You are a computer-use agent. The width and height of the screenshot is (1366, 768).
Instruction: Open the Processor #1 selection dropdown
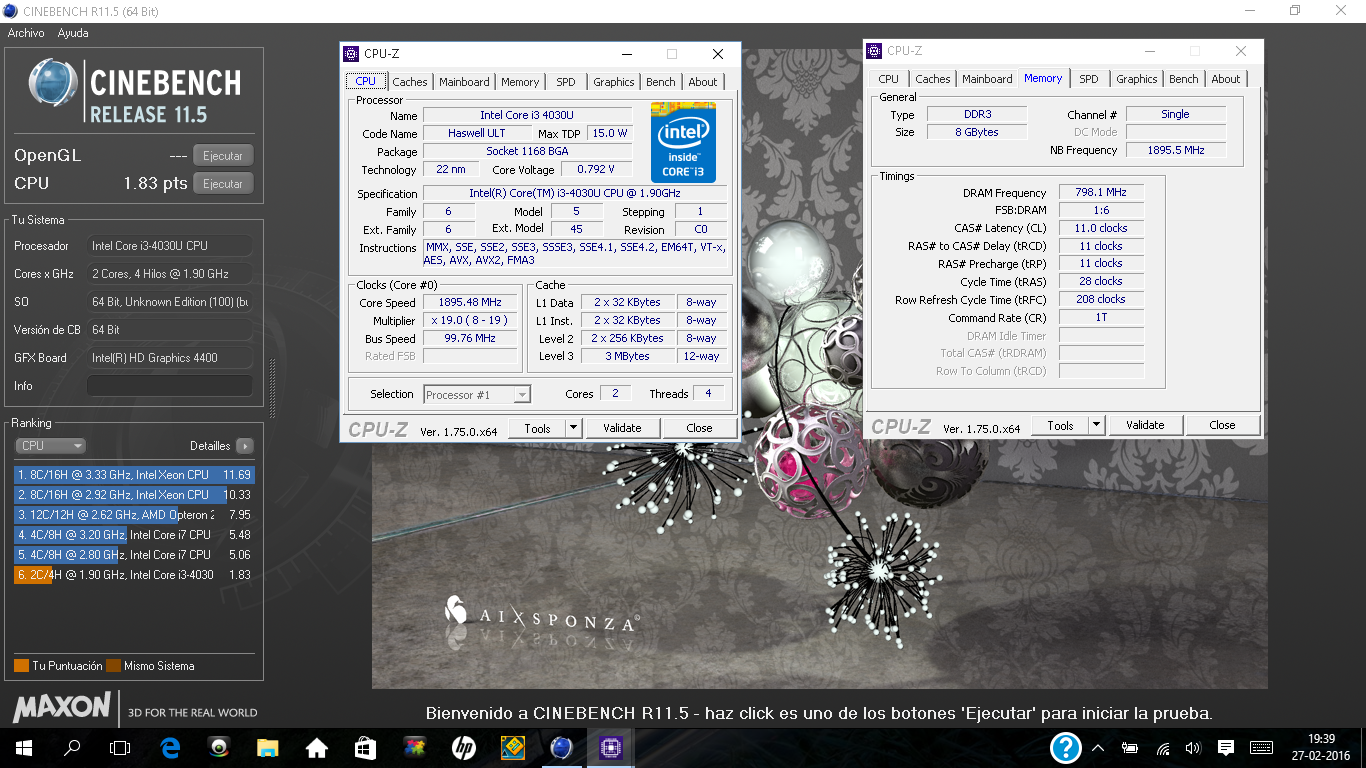click(x=477, y=395)
